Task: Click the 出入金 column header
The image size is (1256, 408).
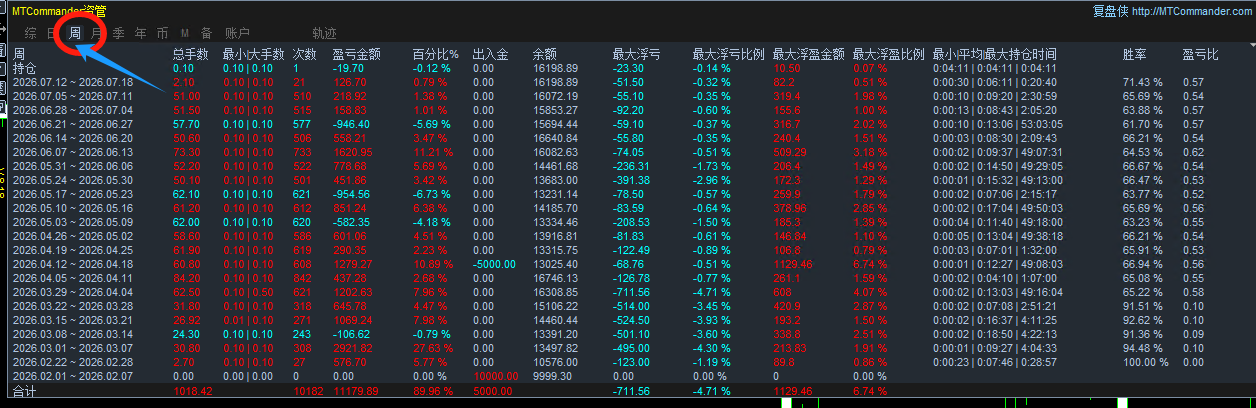Action: pyautogui.click(x=490, y=54)
